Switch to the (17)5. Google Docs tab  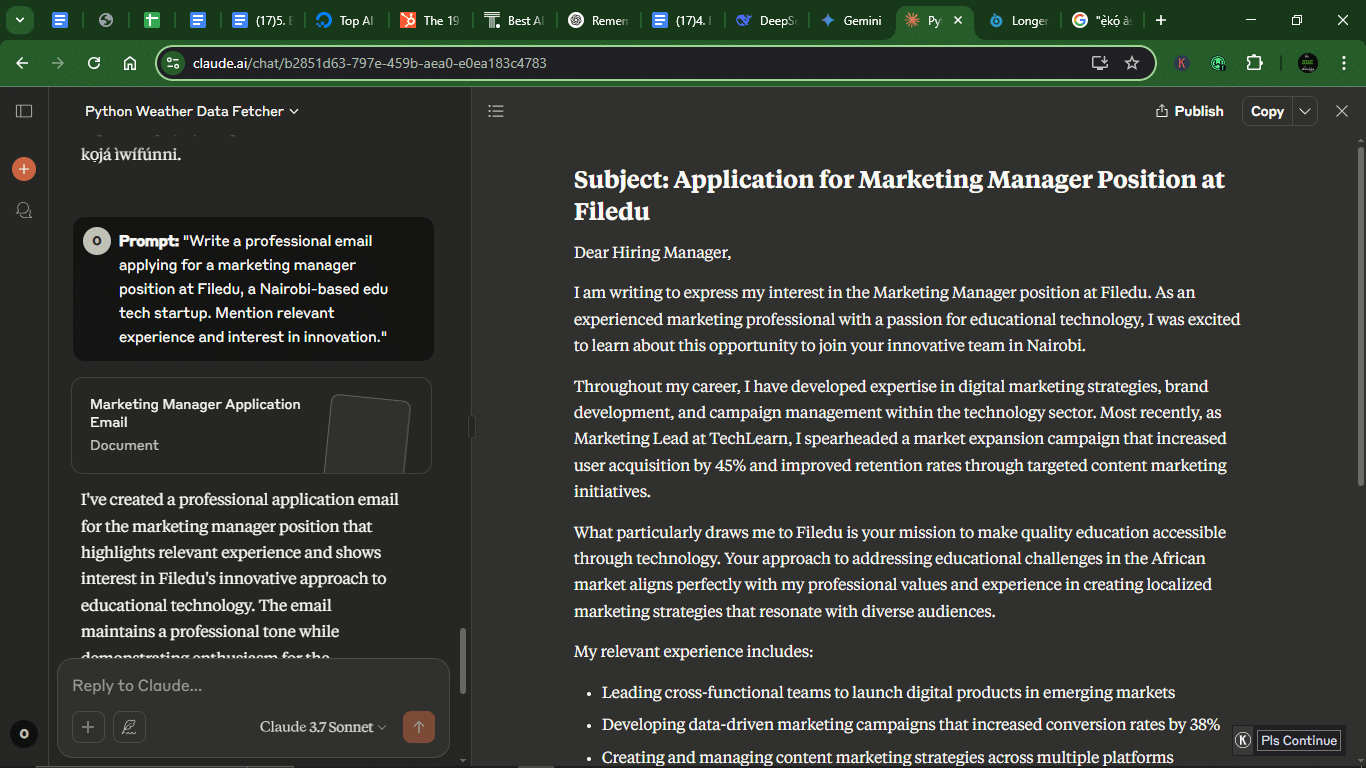click(263, 20)
